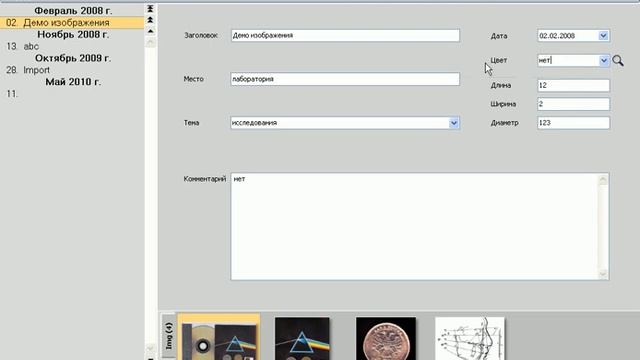The height and width of the screenshot is (360, 640).
Task: Click the magnifier search icon next to Цвет
Action: pyautogui.click(x=618, y=61)
